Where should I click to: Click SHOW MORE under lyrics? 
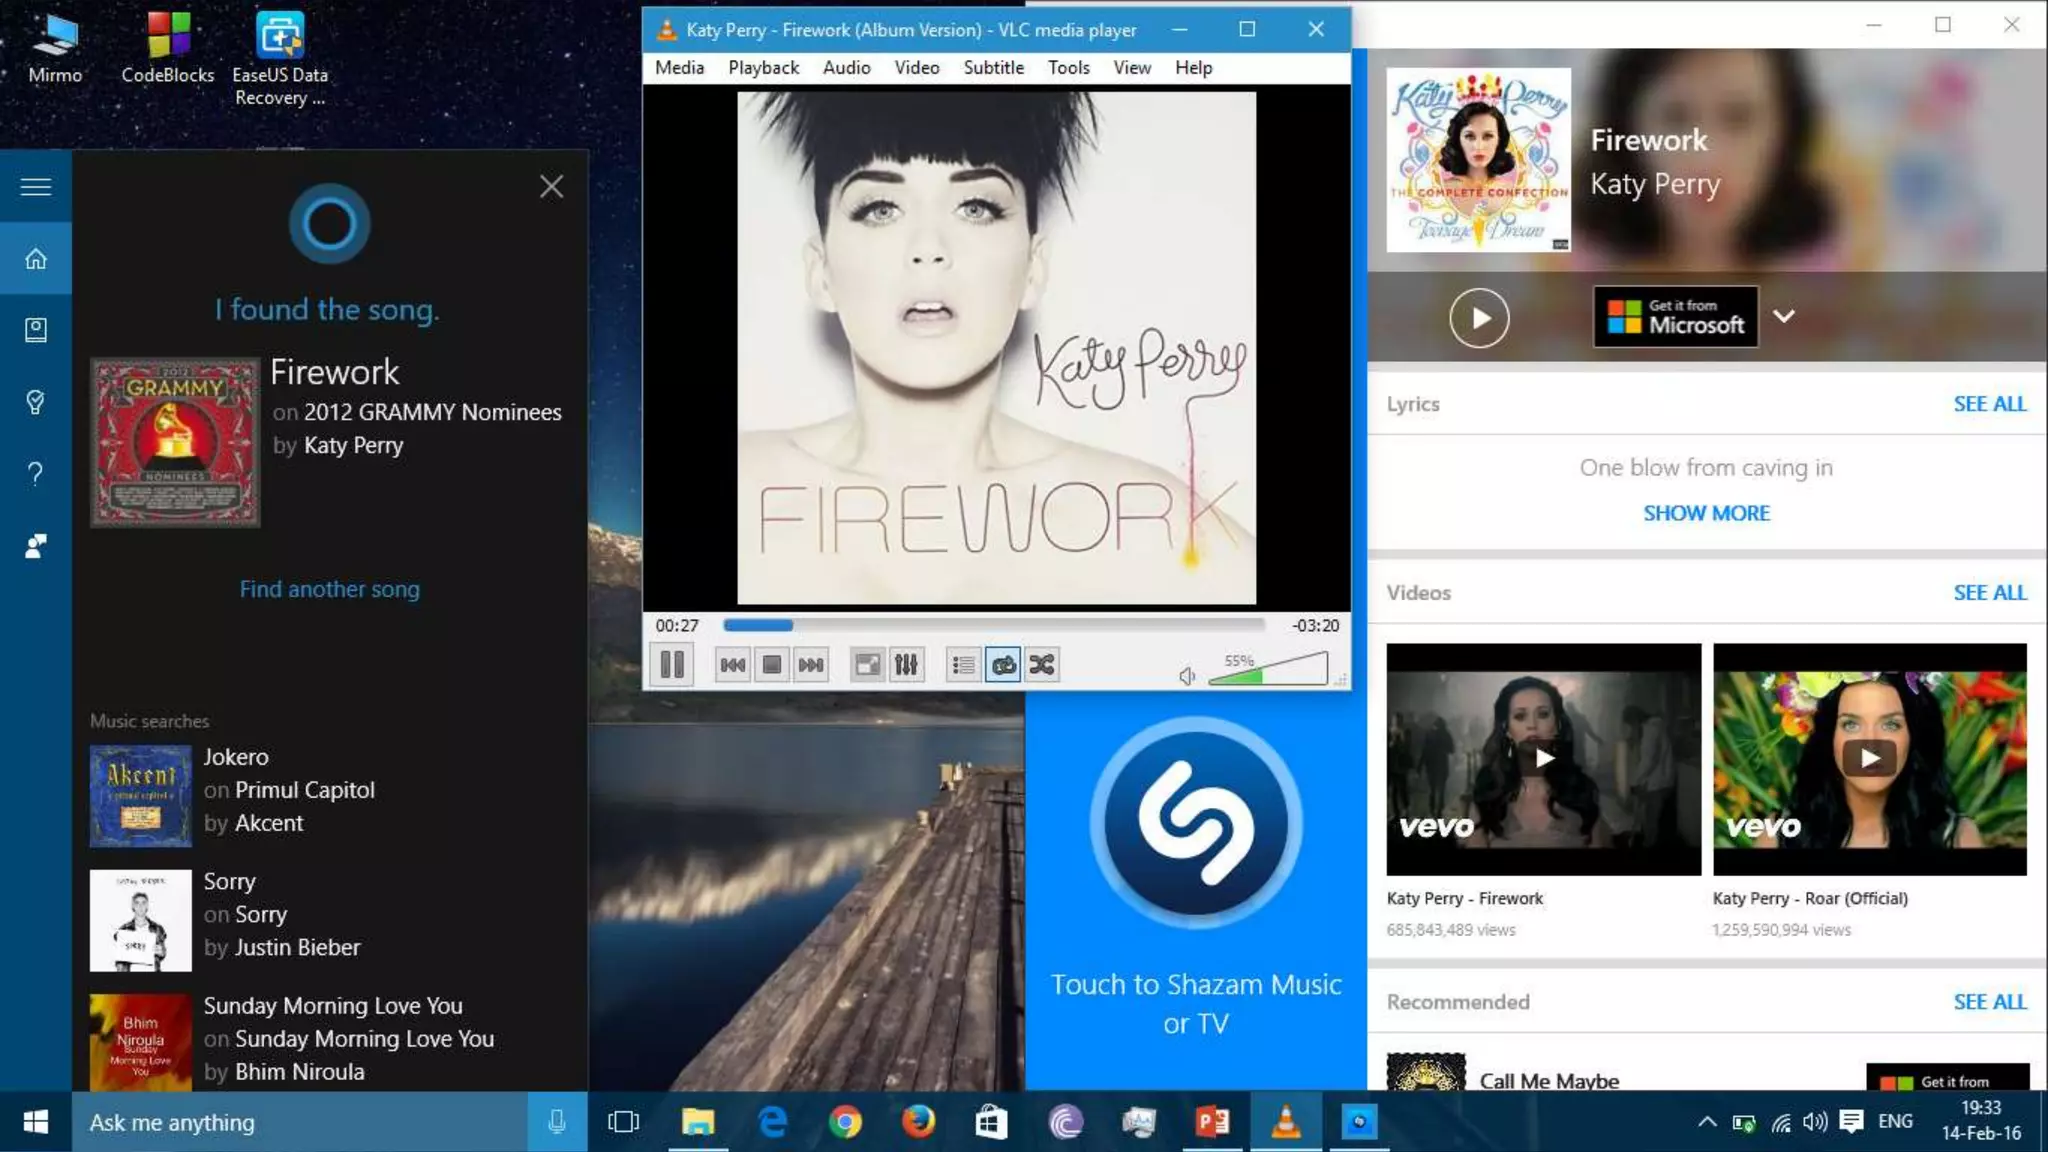[1706, 513]
